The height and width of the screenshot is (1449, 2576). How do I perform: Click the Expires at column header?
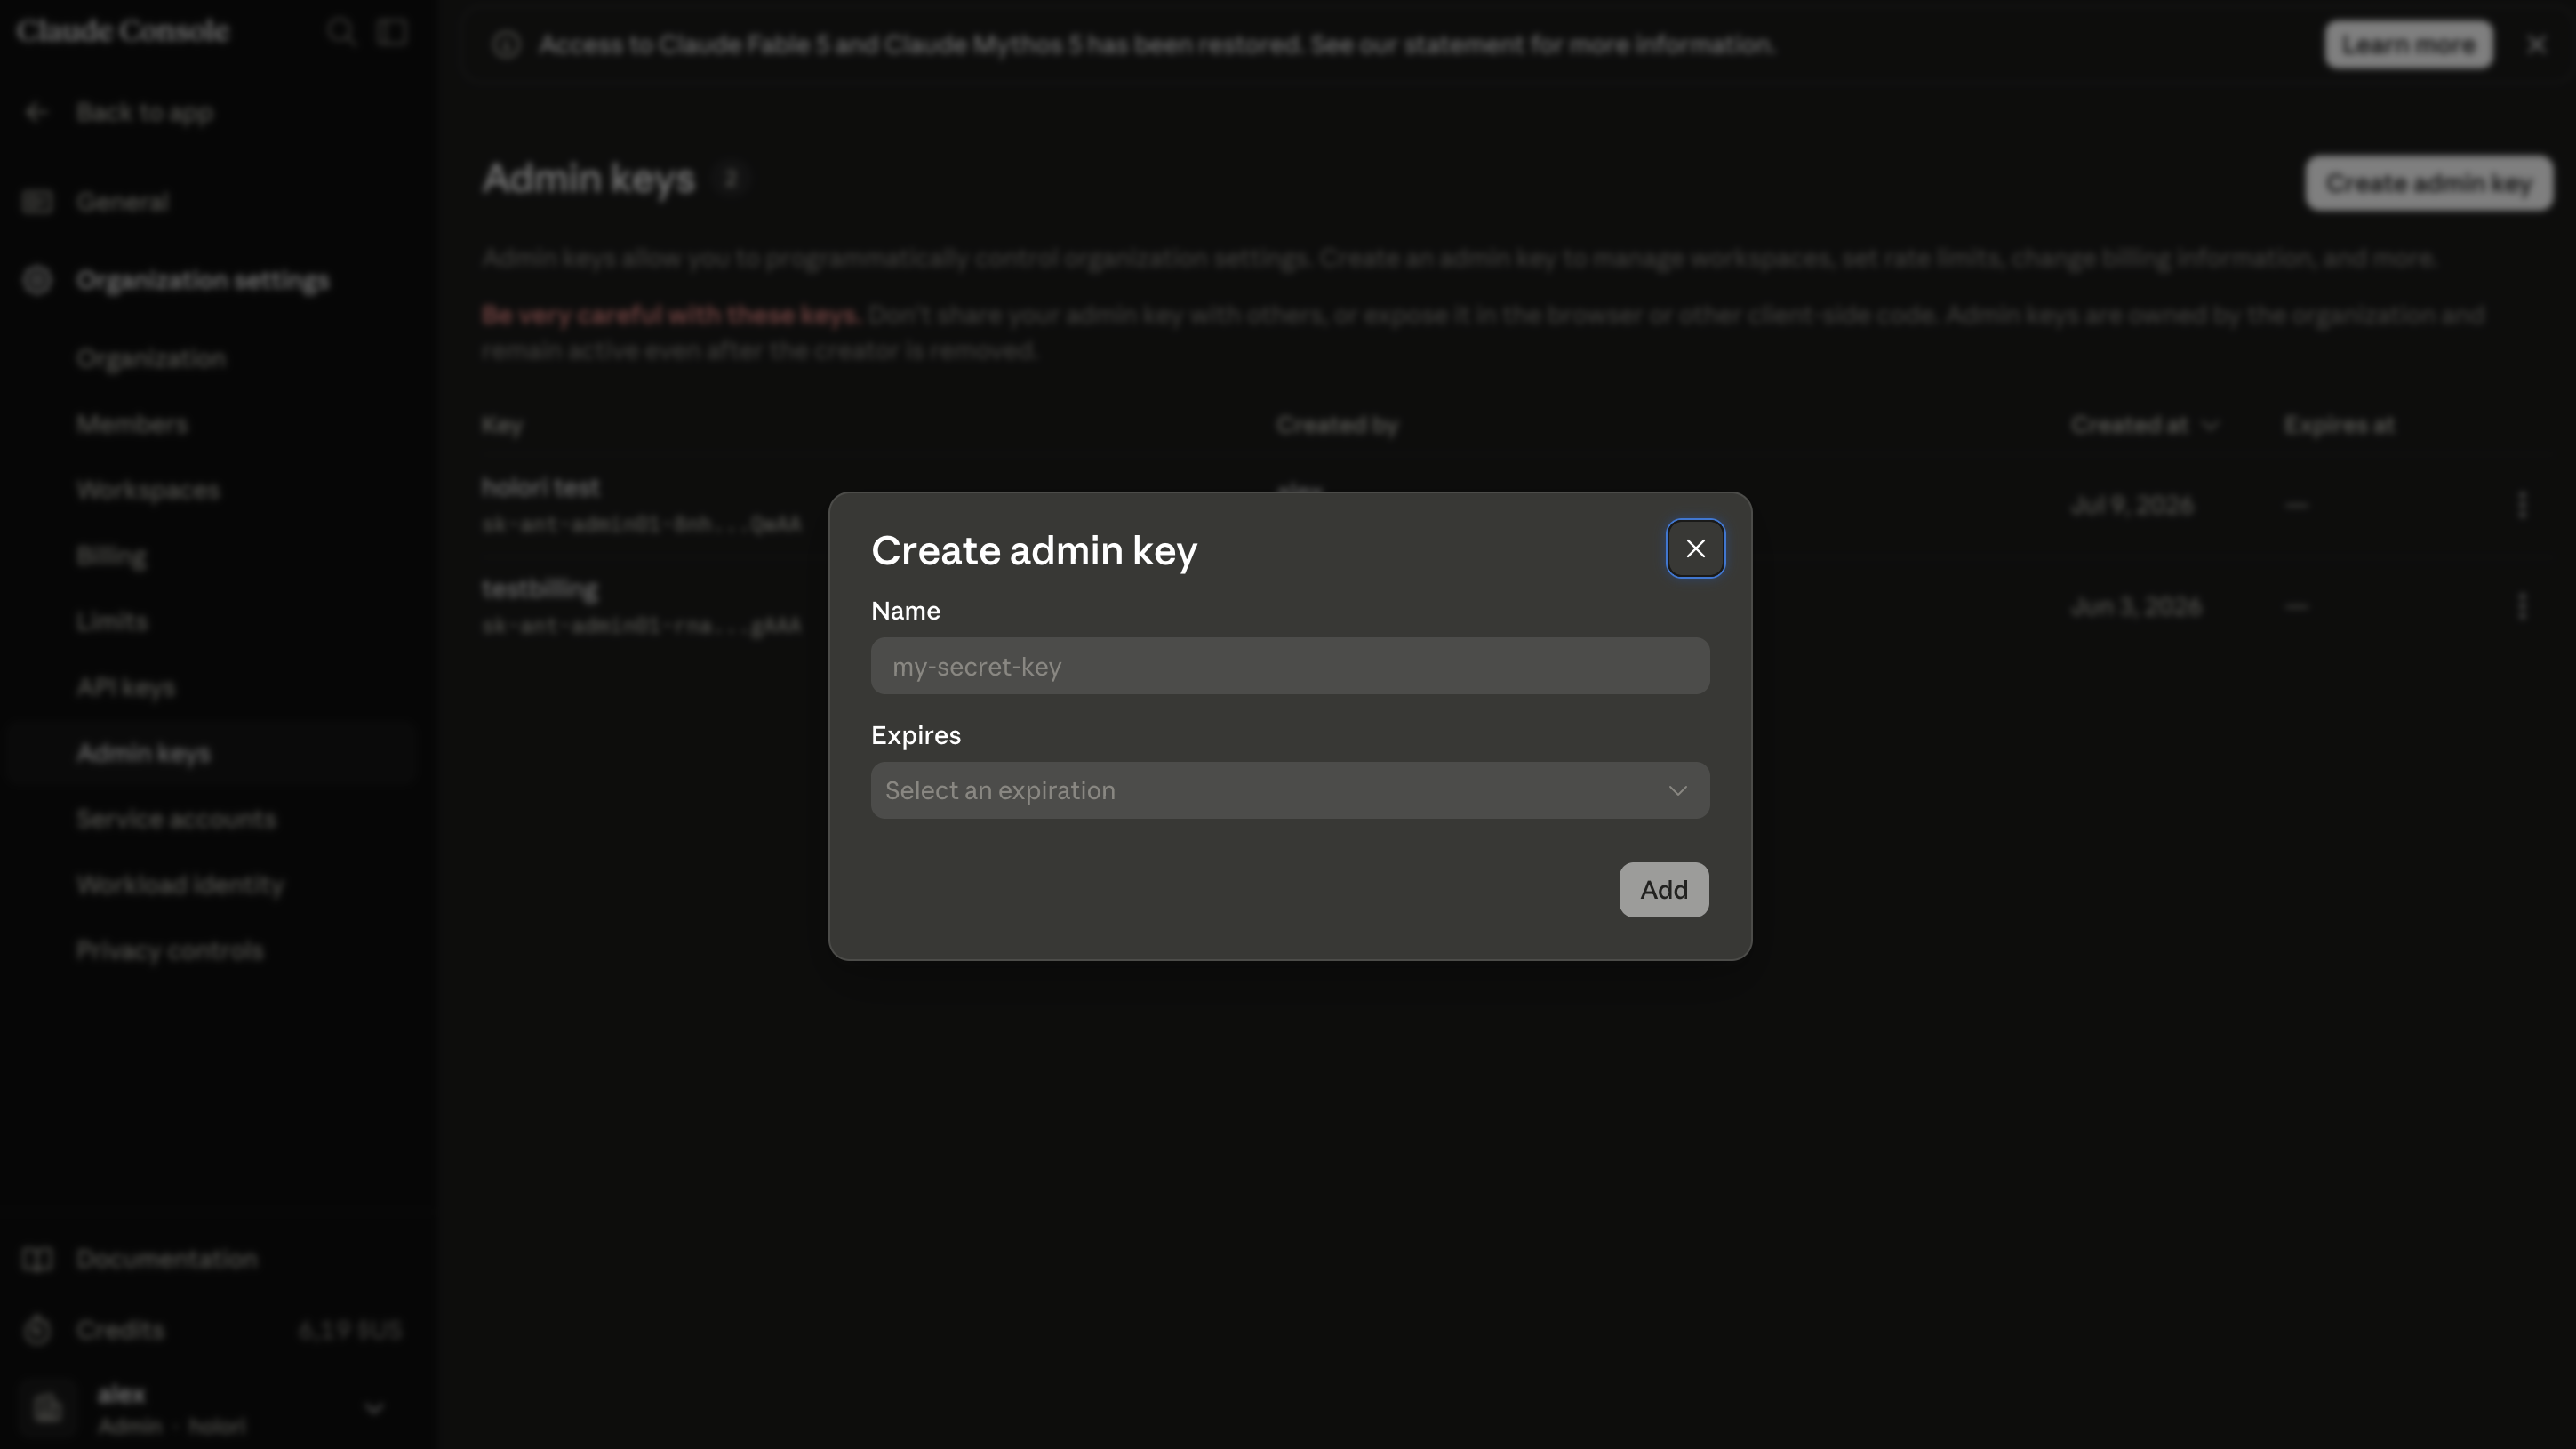click(2339, 426)
